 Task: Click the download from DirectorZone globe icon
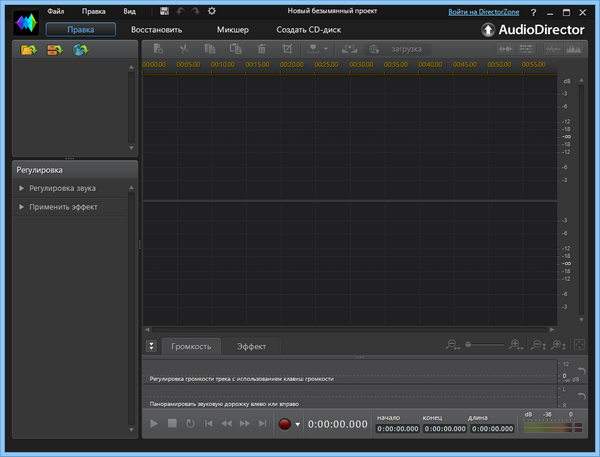(x=79, y=50)
